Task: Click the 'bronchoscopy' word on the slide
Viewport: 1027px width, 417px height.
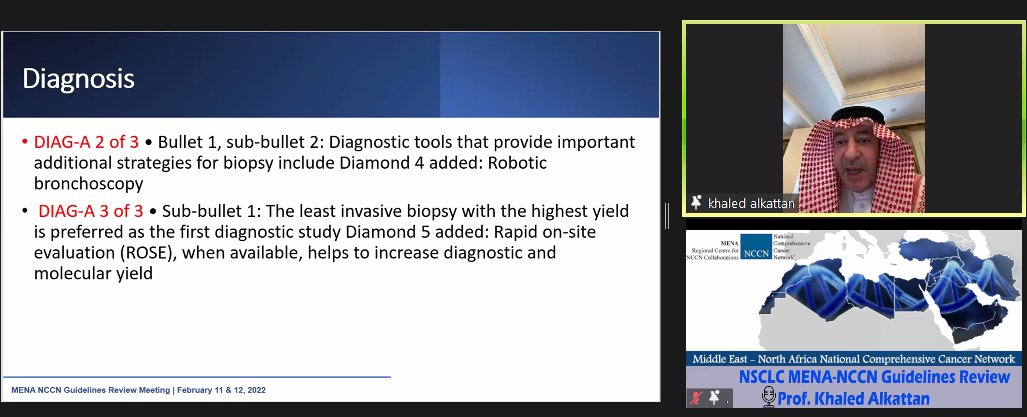Action: [x=88, y=183]
